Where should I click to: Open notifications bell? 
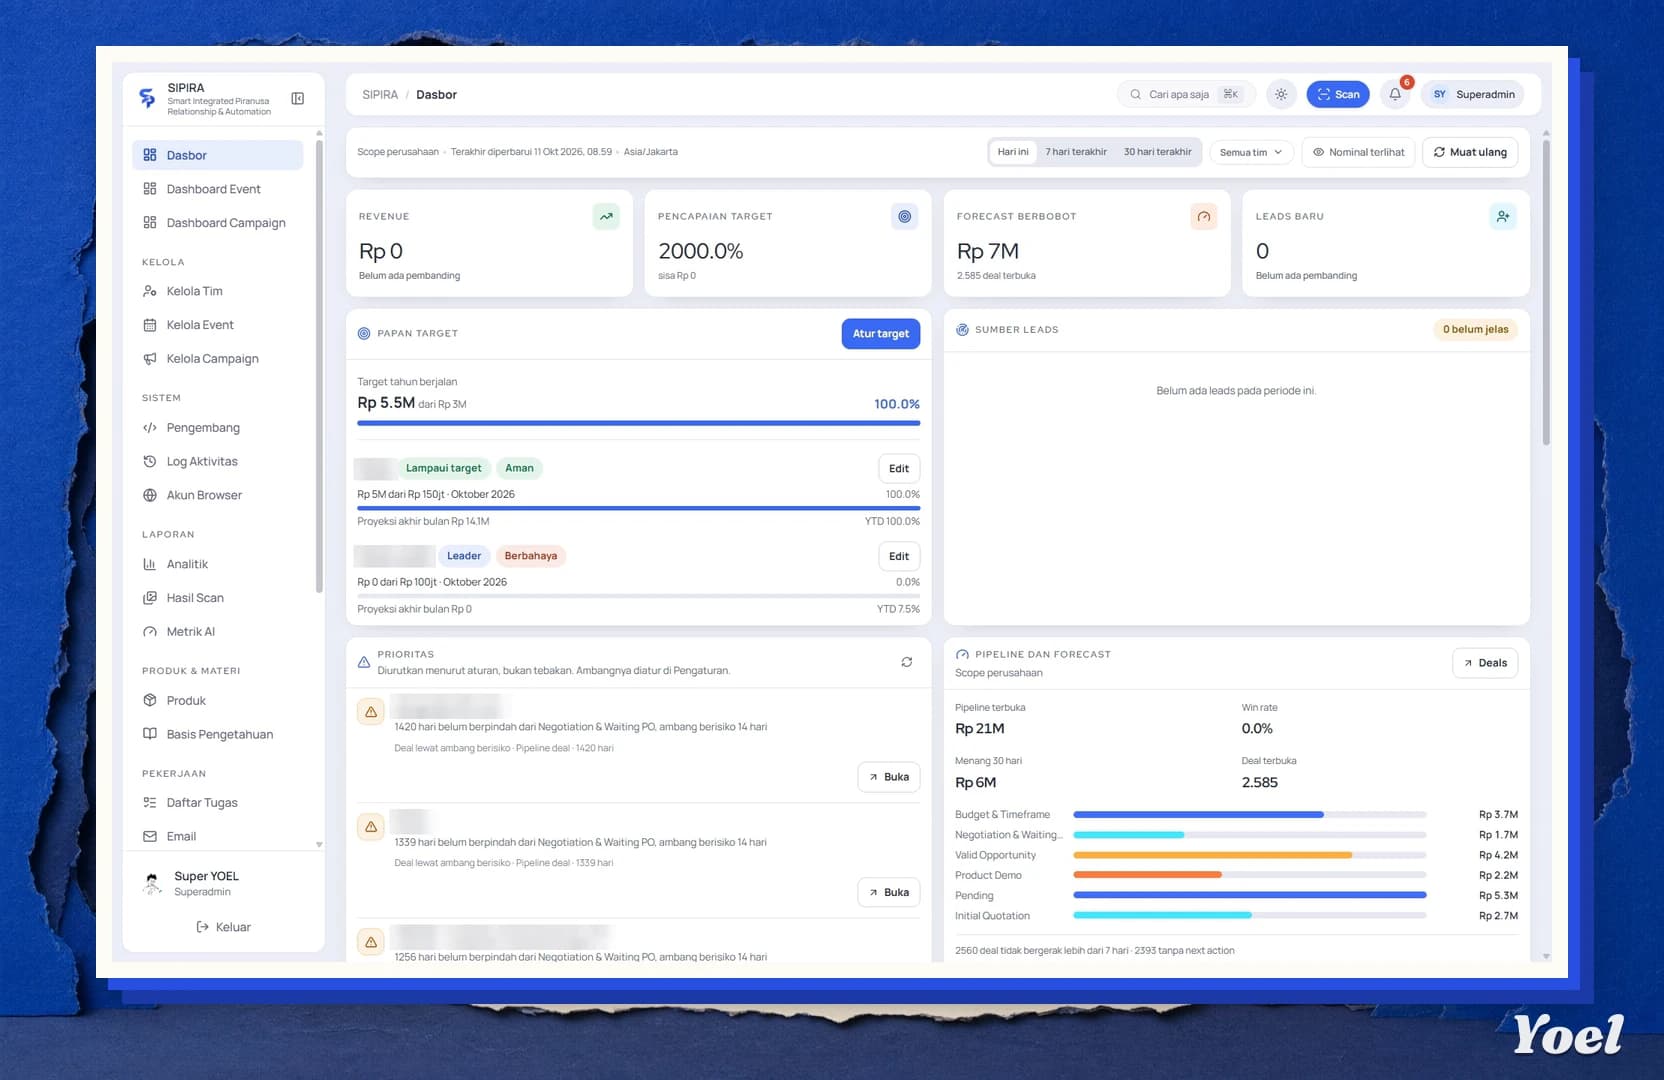pyautogui.click(x=1395, y=94)
